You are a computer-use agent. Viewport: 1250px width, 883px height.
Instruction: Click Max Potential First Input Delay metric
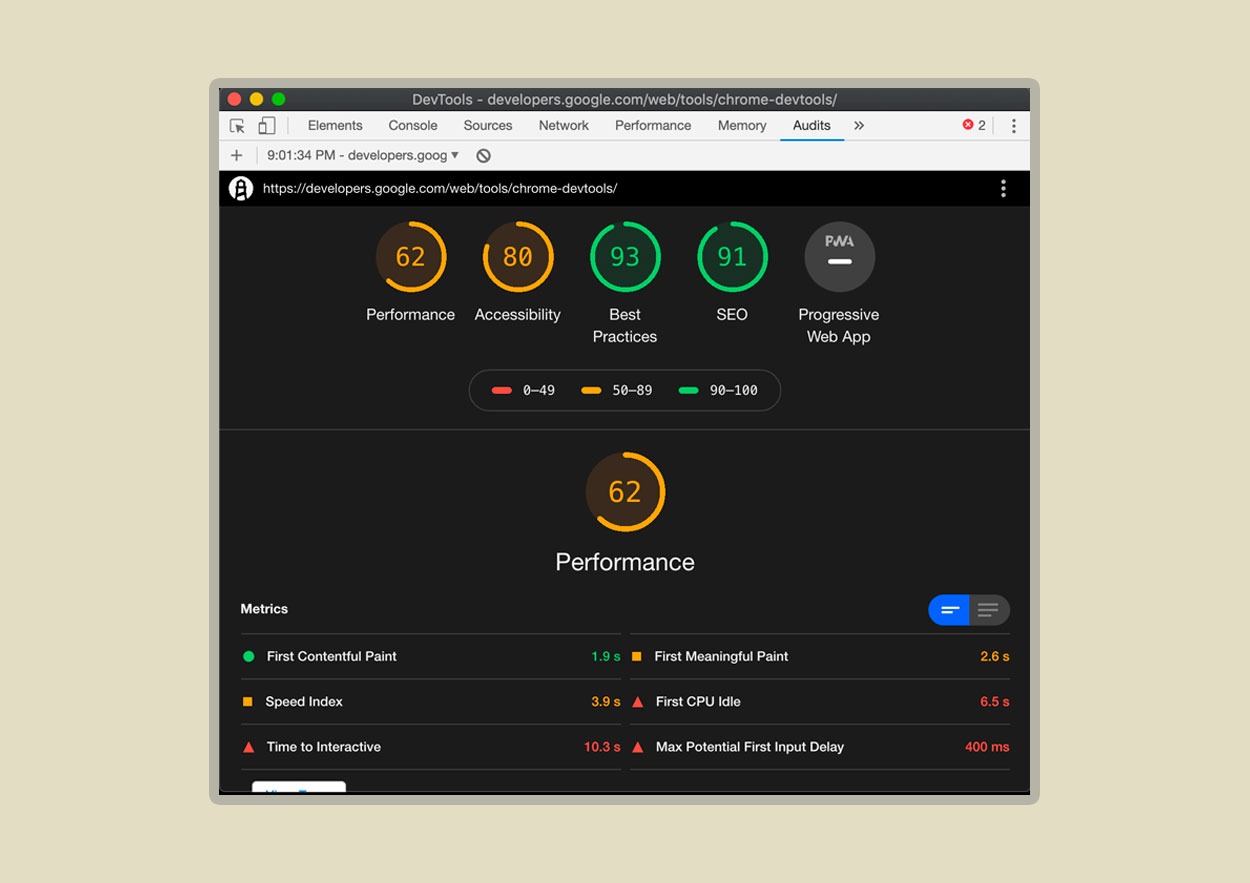[x=820, y=747]
